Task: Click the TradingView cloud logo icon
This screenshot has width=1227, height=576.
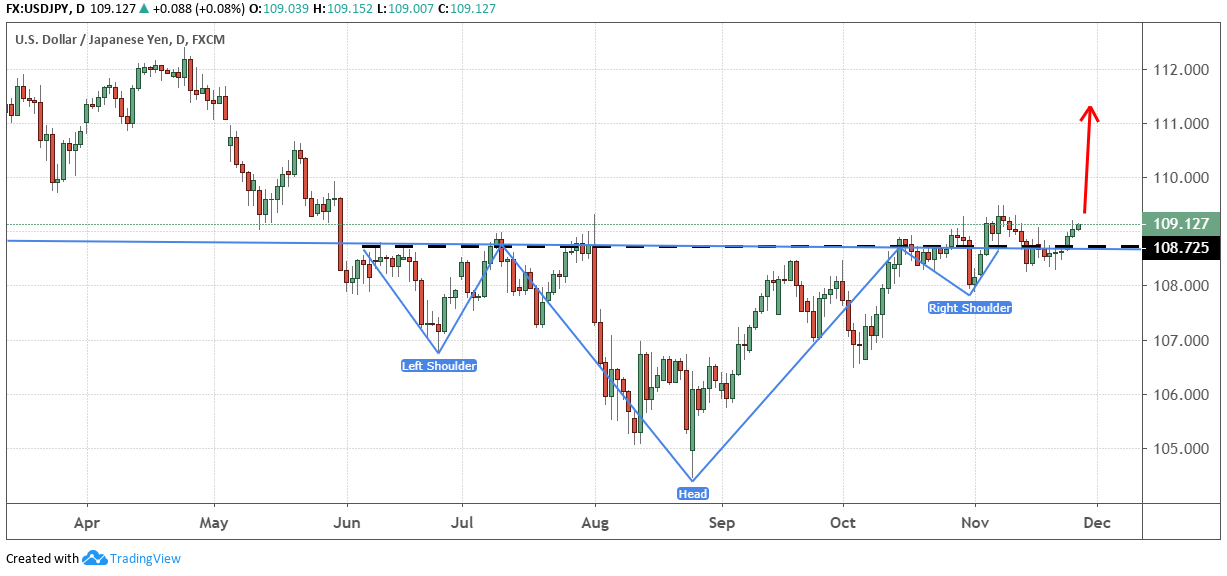Action: pos(95,558)
